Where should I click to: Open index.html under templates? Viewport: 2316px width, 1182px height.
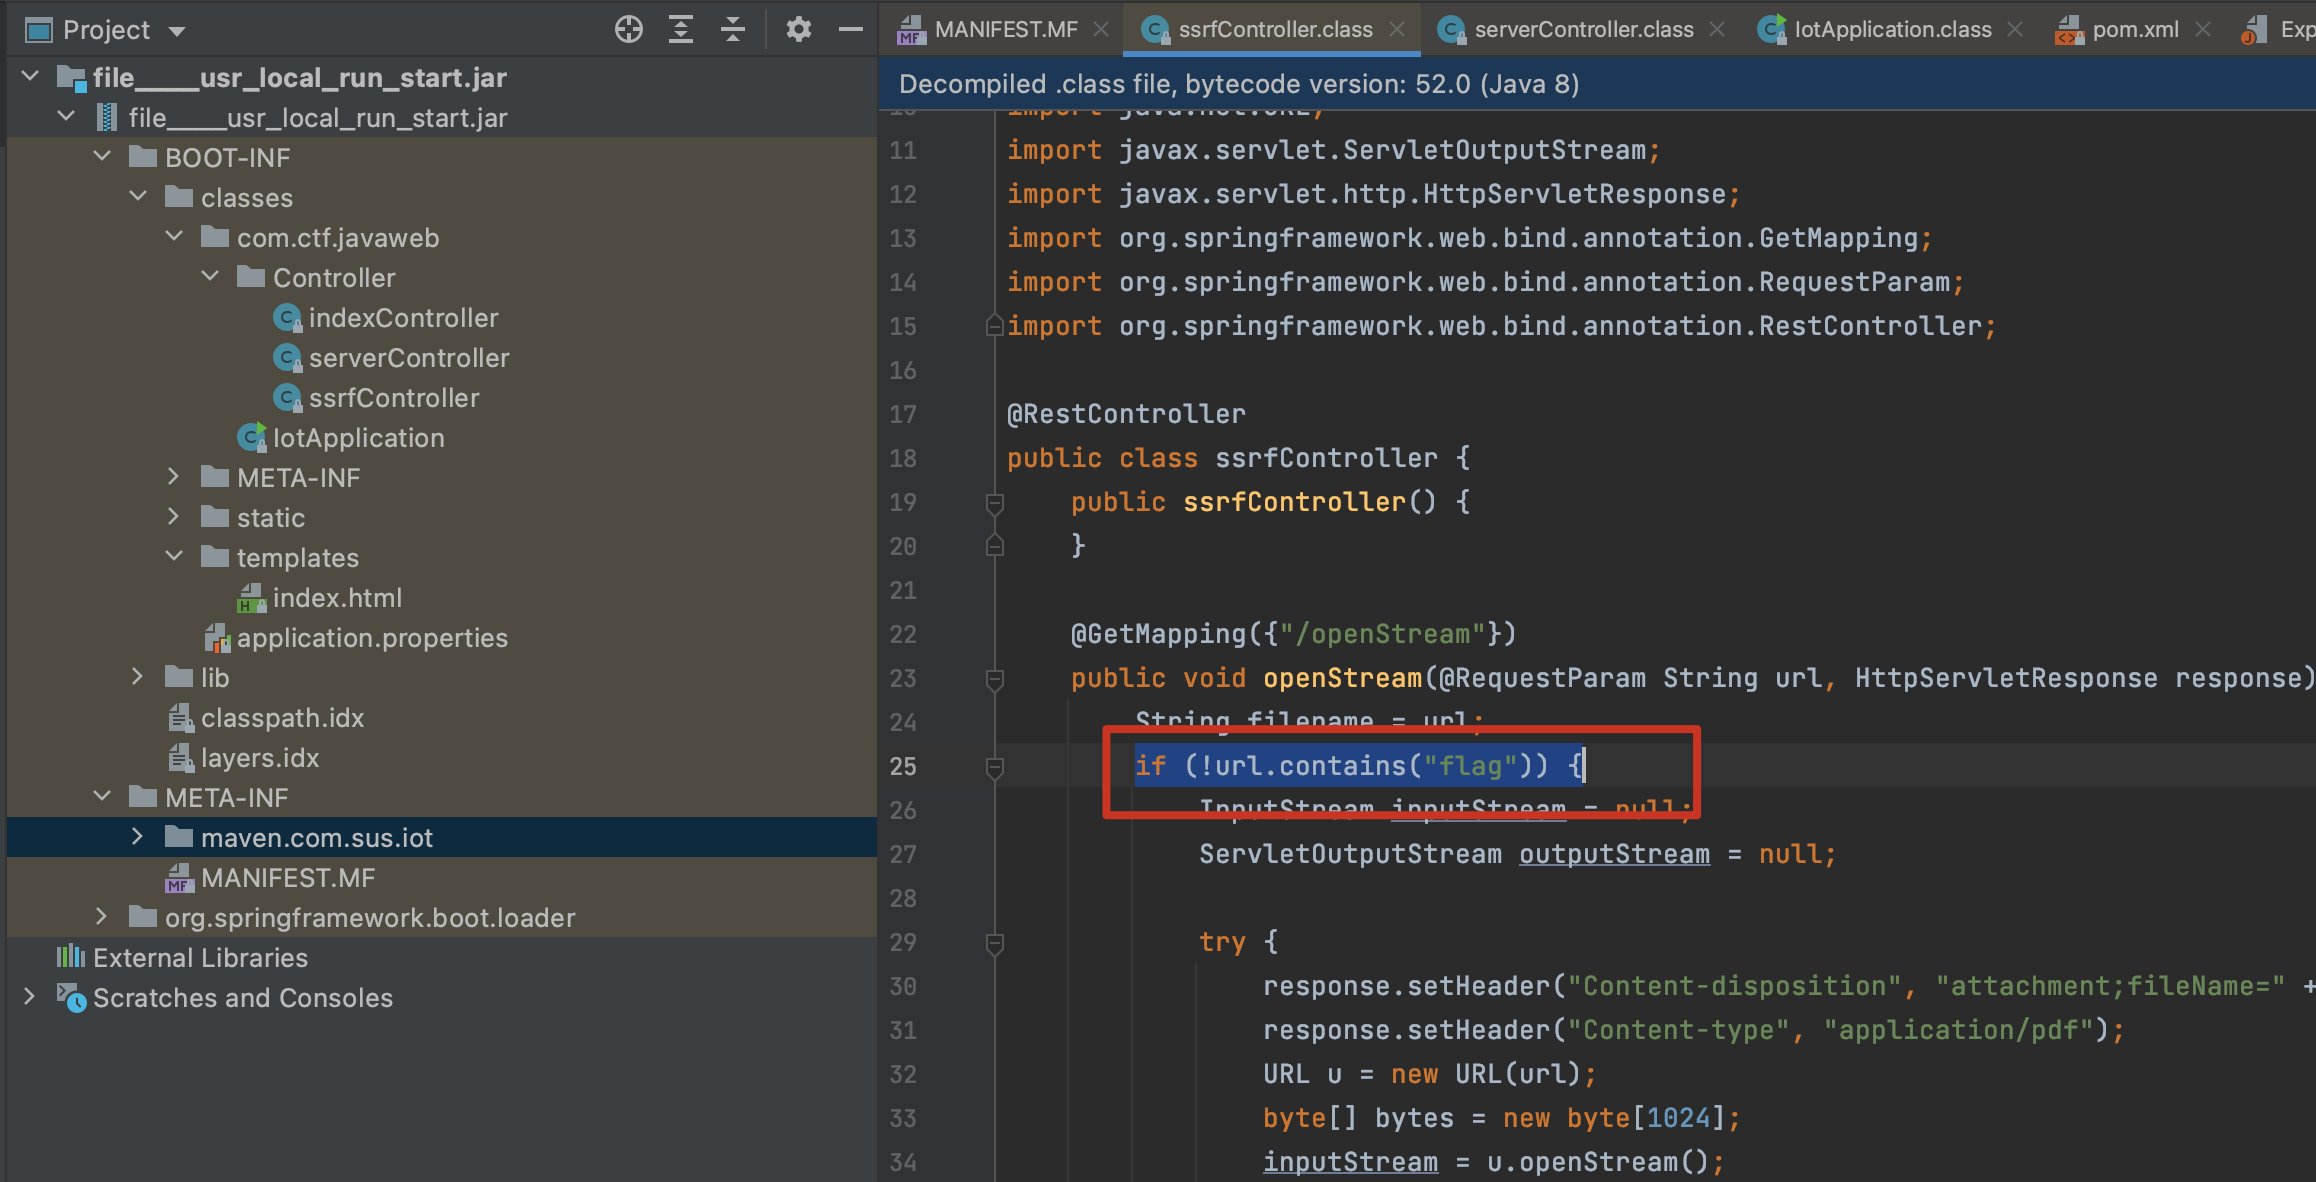pyautogui.click(x=336, y=598)
